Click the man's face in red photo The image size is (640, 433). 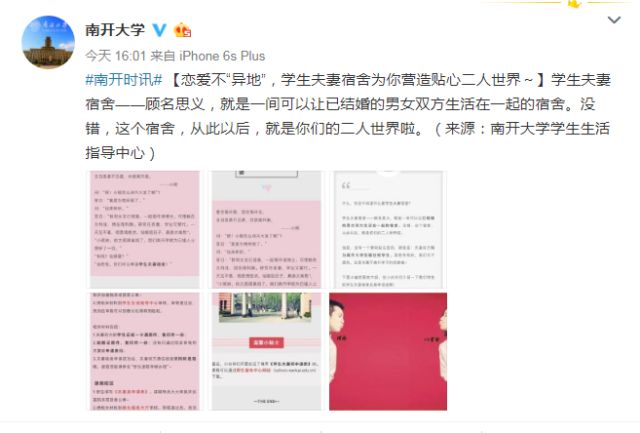pos(338,318)
